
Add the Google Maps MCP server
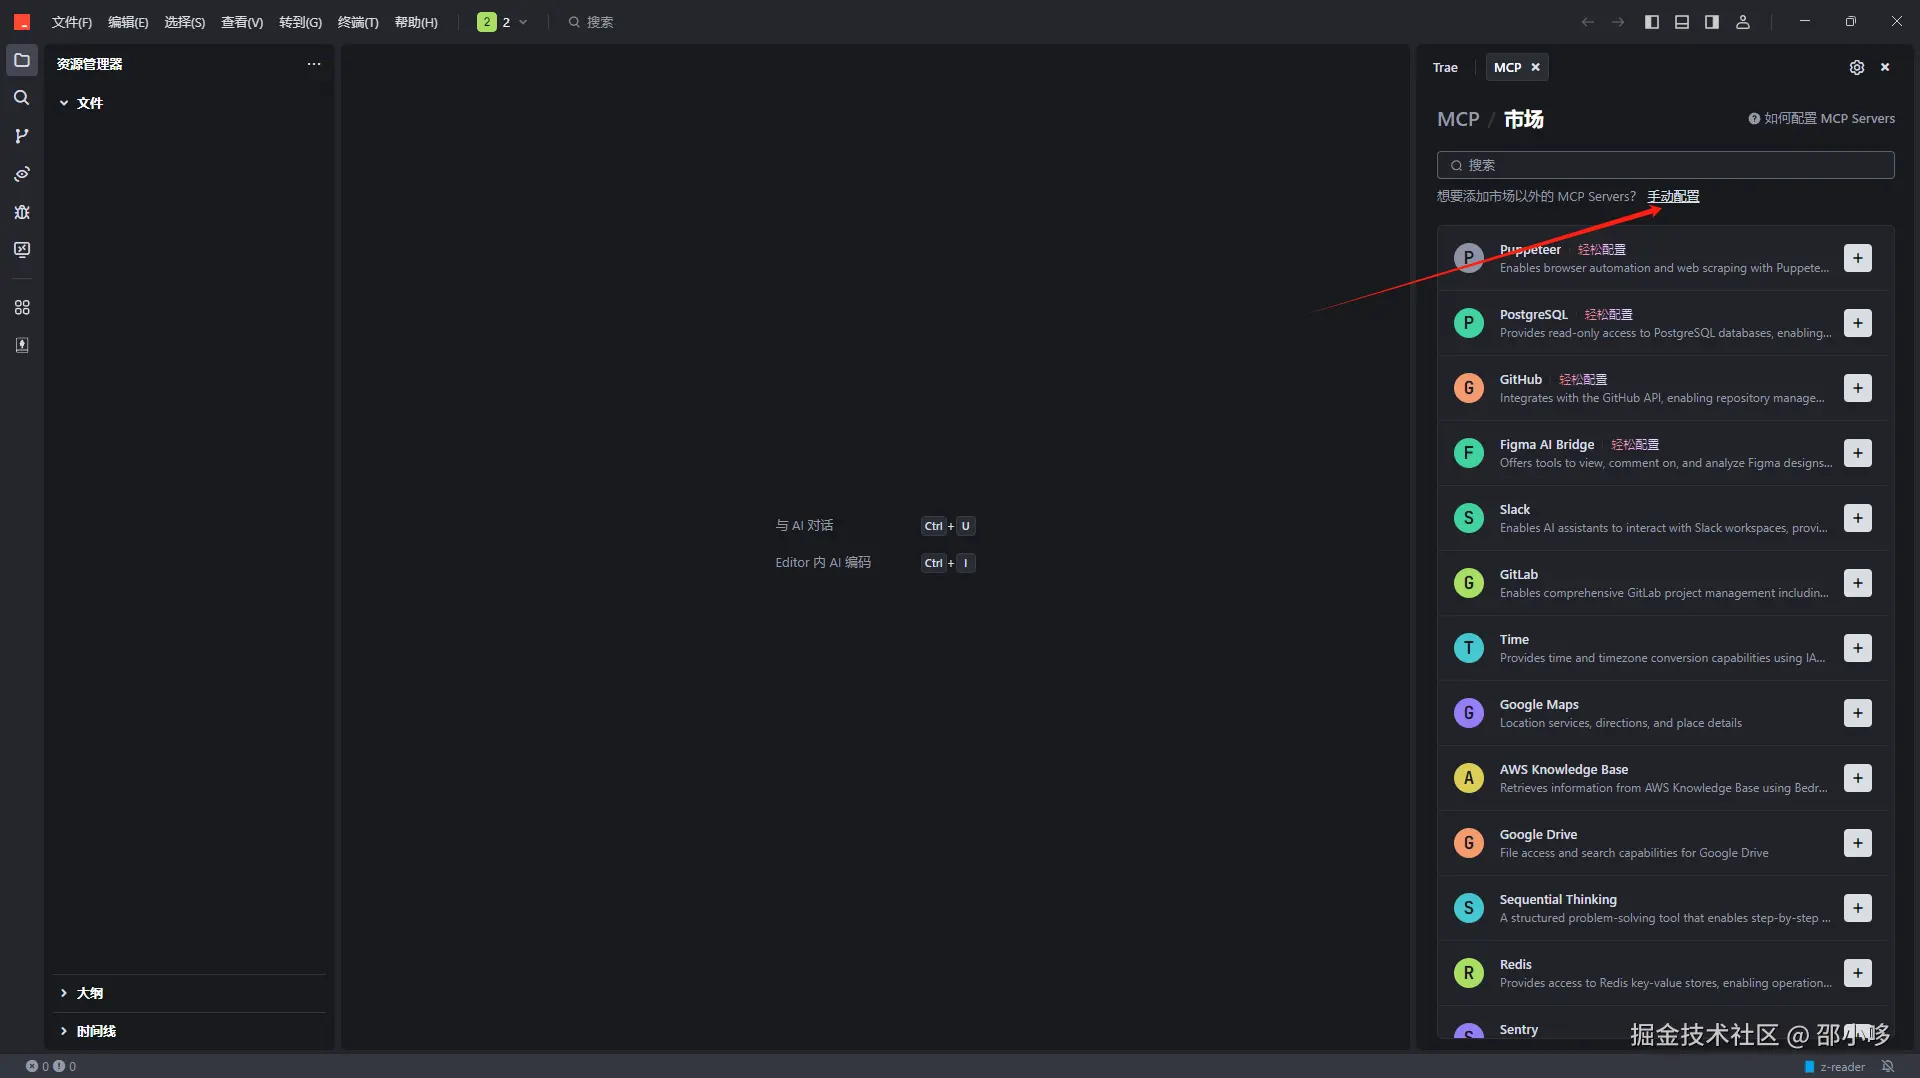[x=1858, y=713]
